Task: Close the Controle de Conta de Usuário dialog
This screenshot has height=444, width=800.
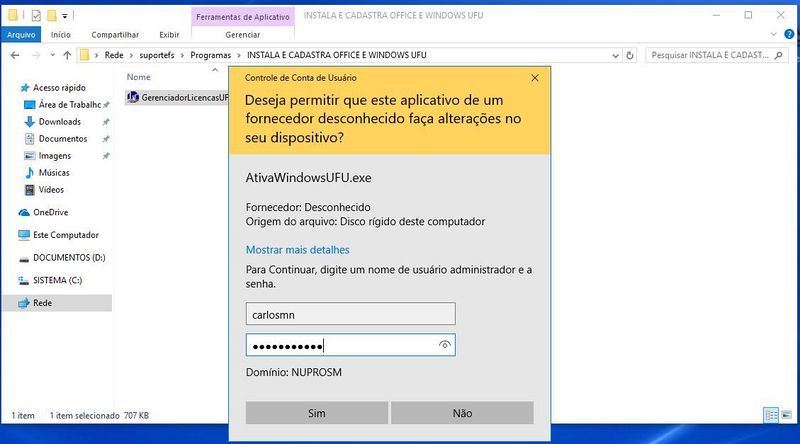Action: (x=535, y=78)
